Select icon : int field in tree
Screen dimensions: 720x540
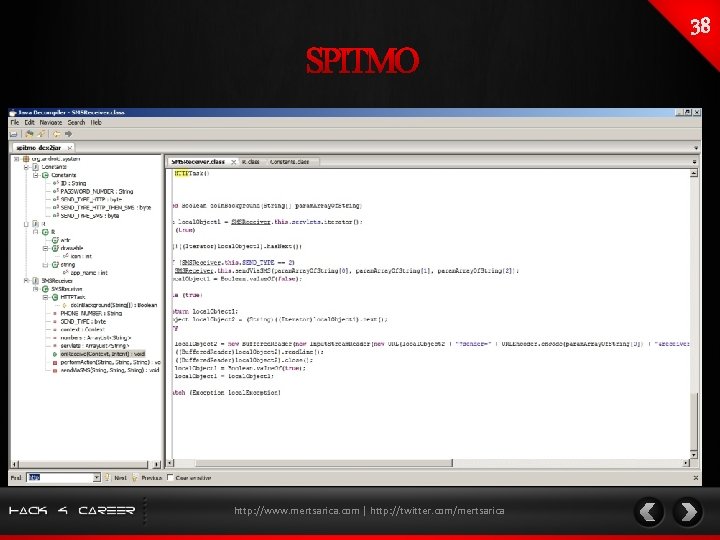coord(81,256)
